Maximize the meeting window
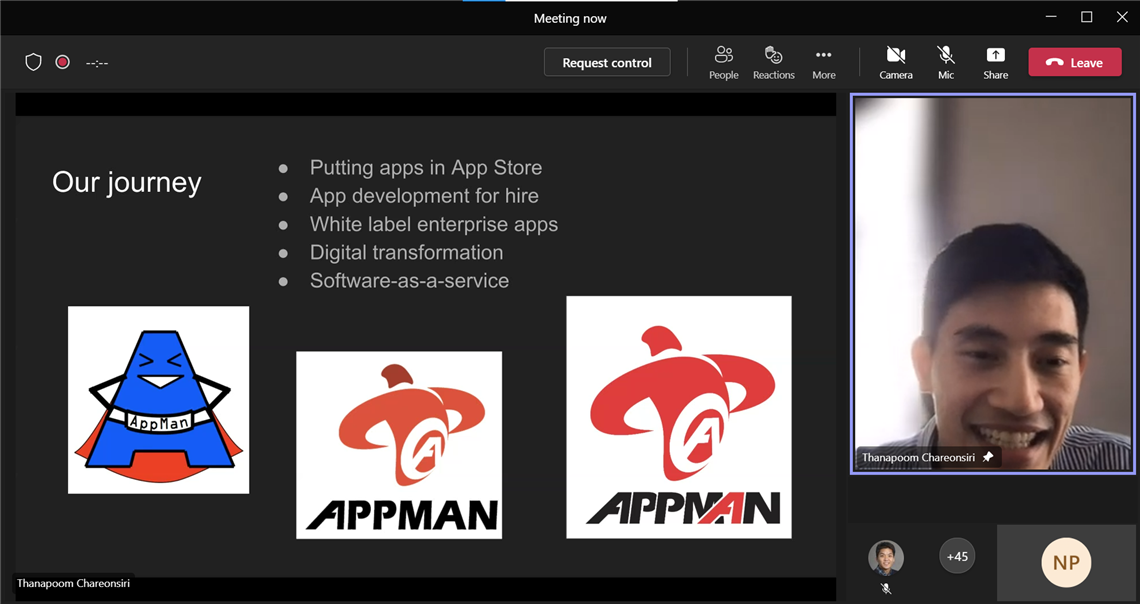This screenshot has height=604, width=1140. click(1086, 17)
